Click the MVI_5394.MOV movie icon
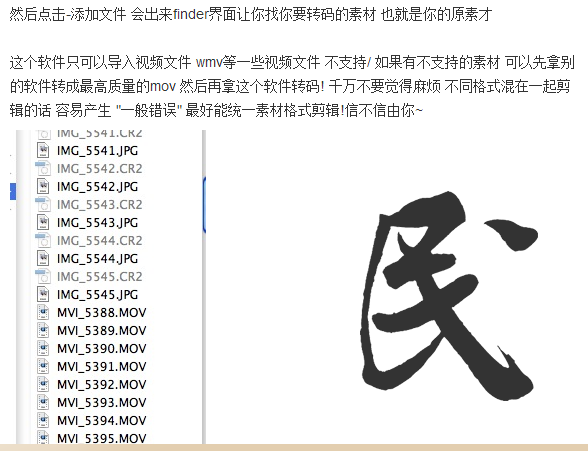 43,420
